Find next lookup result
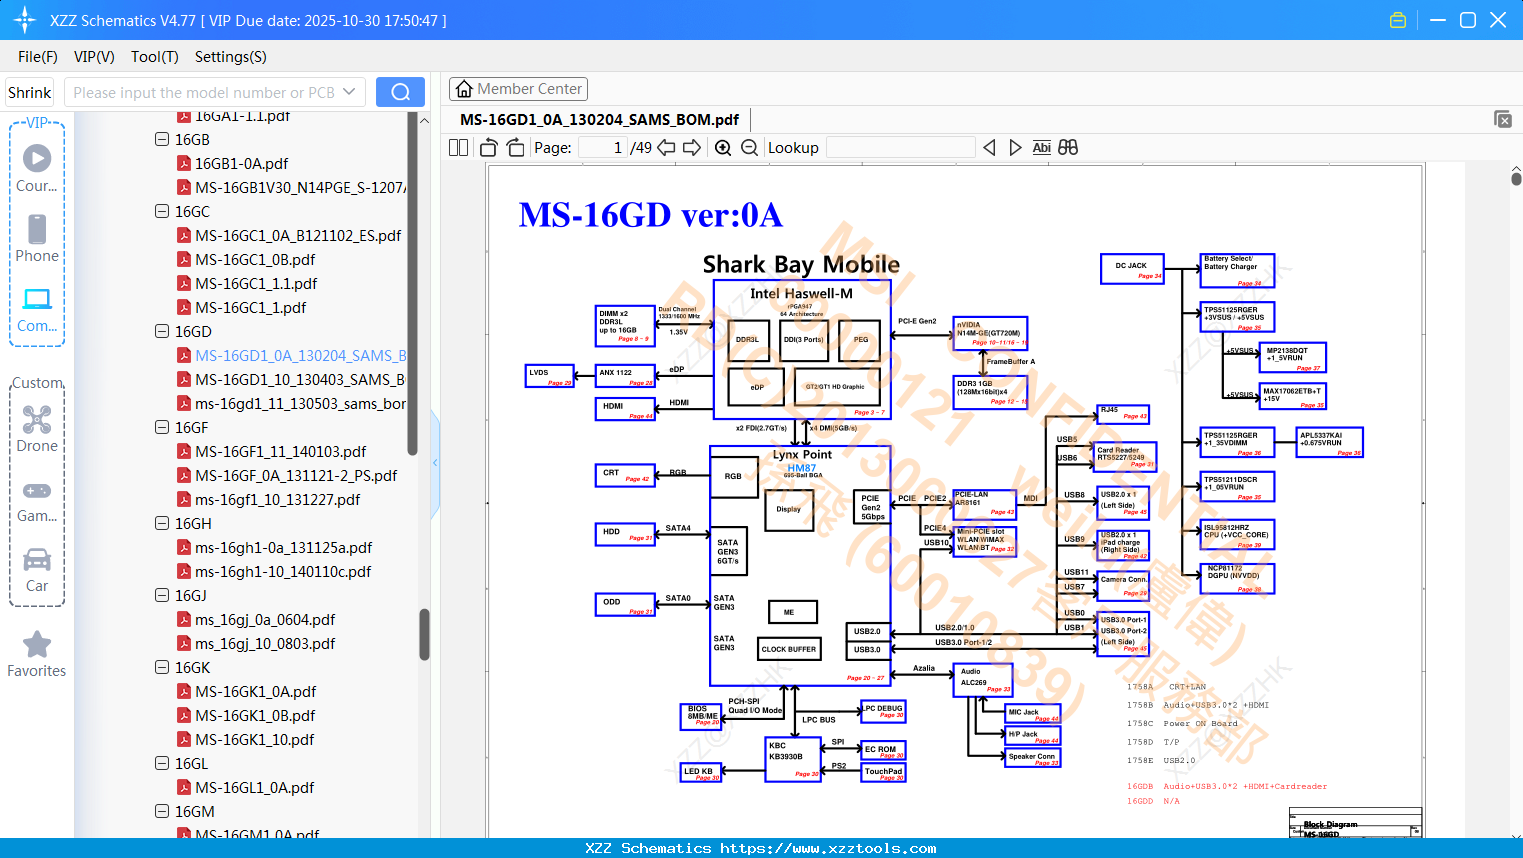The width and height of the screenshot is (1523, 858). tap(1015, 148)
